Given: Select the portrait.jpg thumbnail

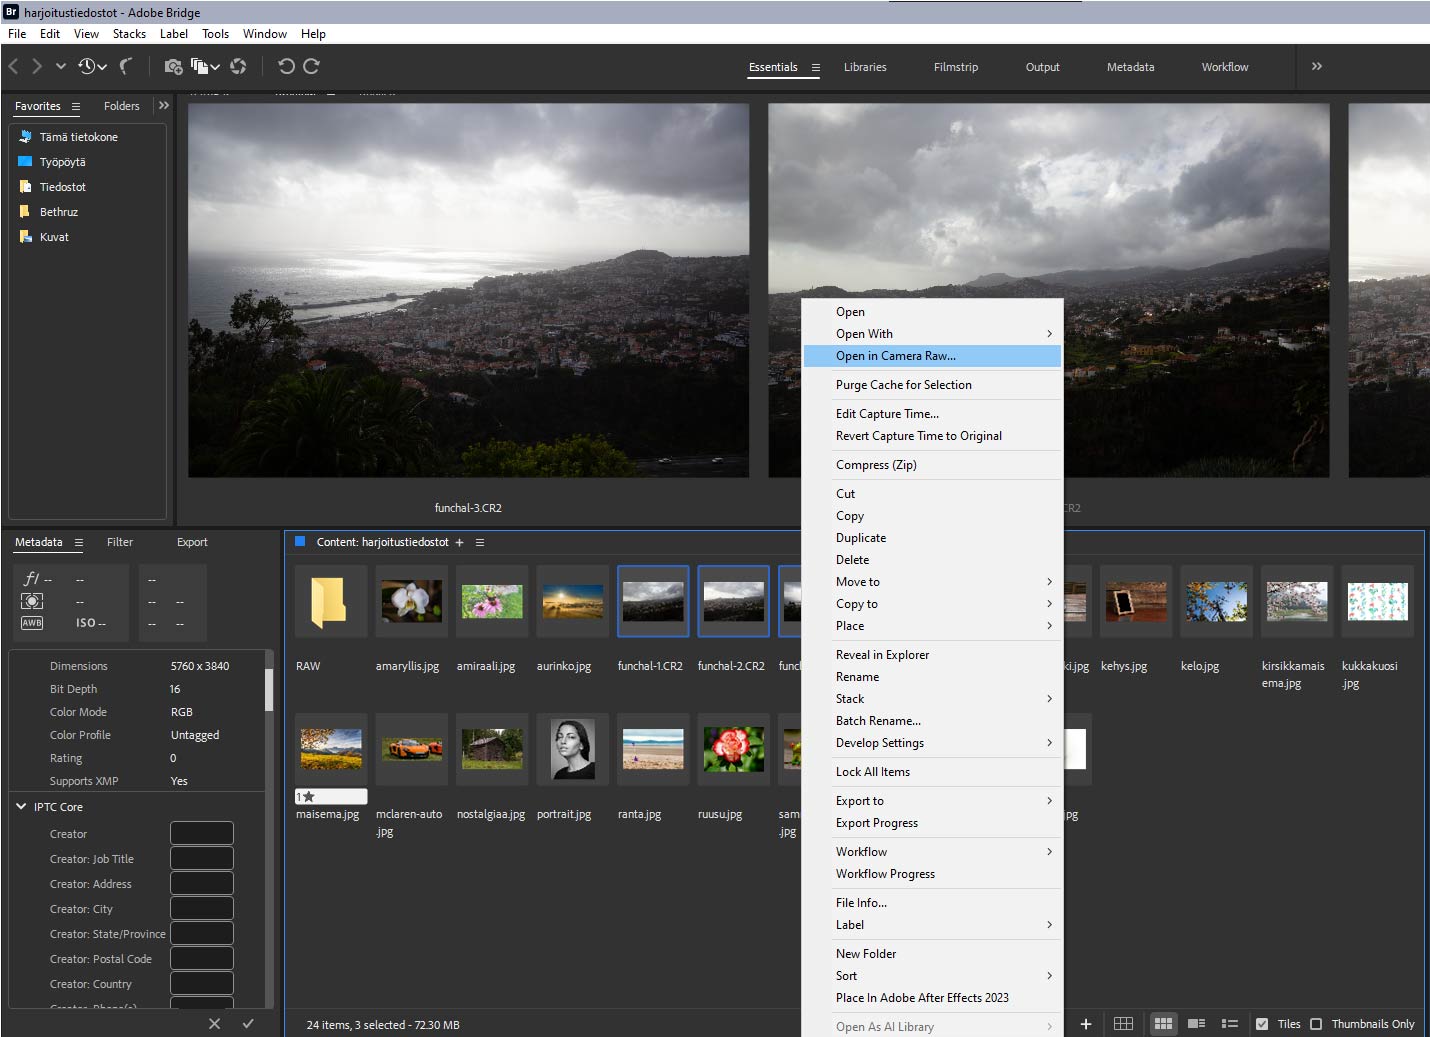Looking at the screenshot, I should (572, 749).
